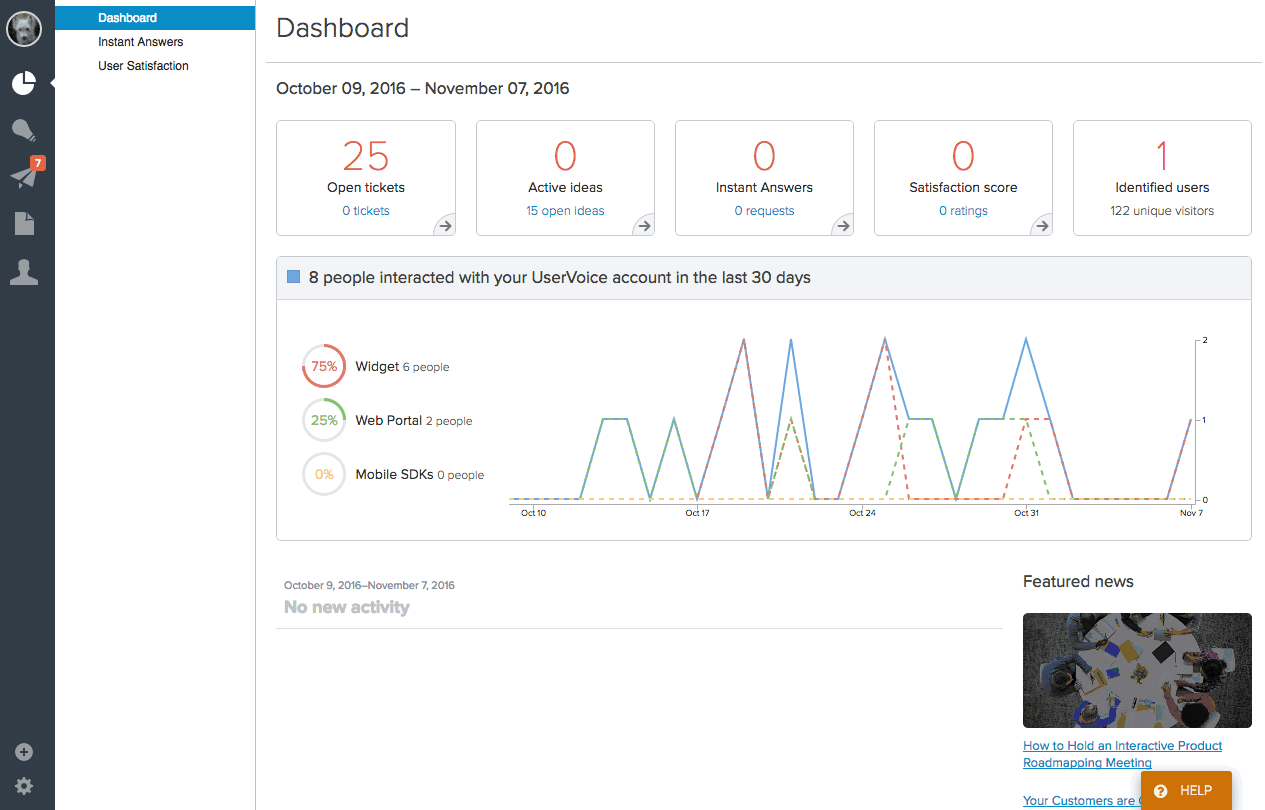
Task: Toggle the Web Portal 25% series circle
Action: [x=324, y=421]
